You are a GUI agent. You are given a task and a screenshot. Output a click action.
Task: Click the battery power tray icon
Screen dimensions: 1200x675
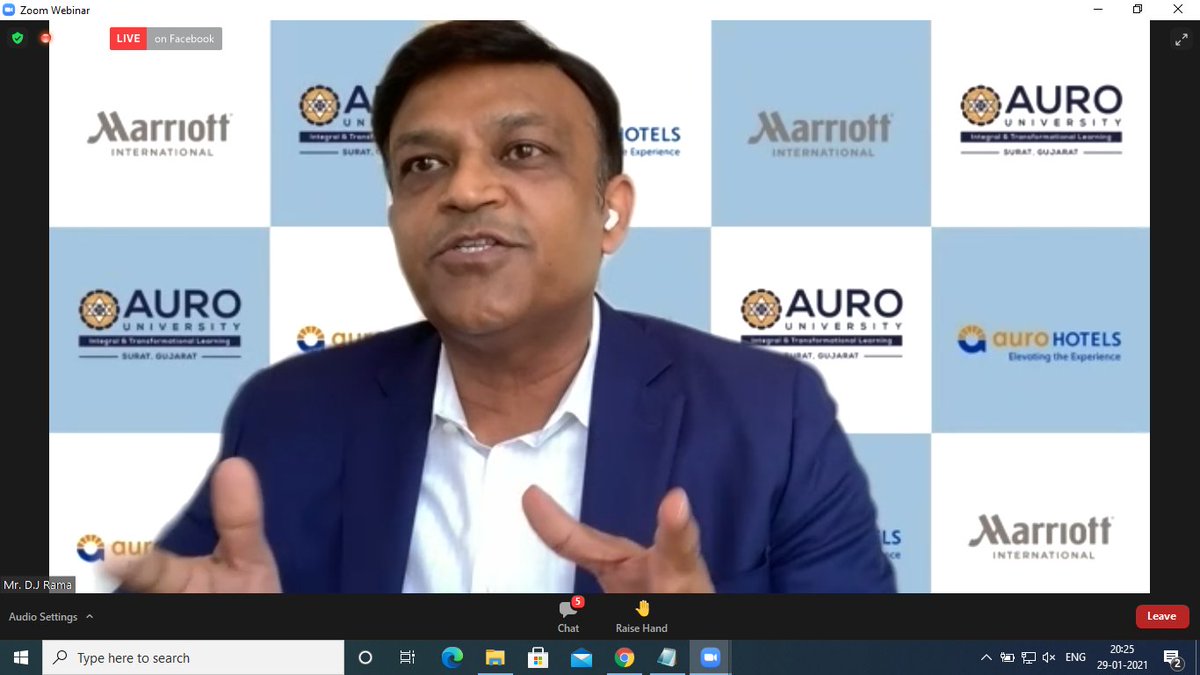[1007, 657]
